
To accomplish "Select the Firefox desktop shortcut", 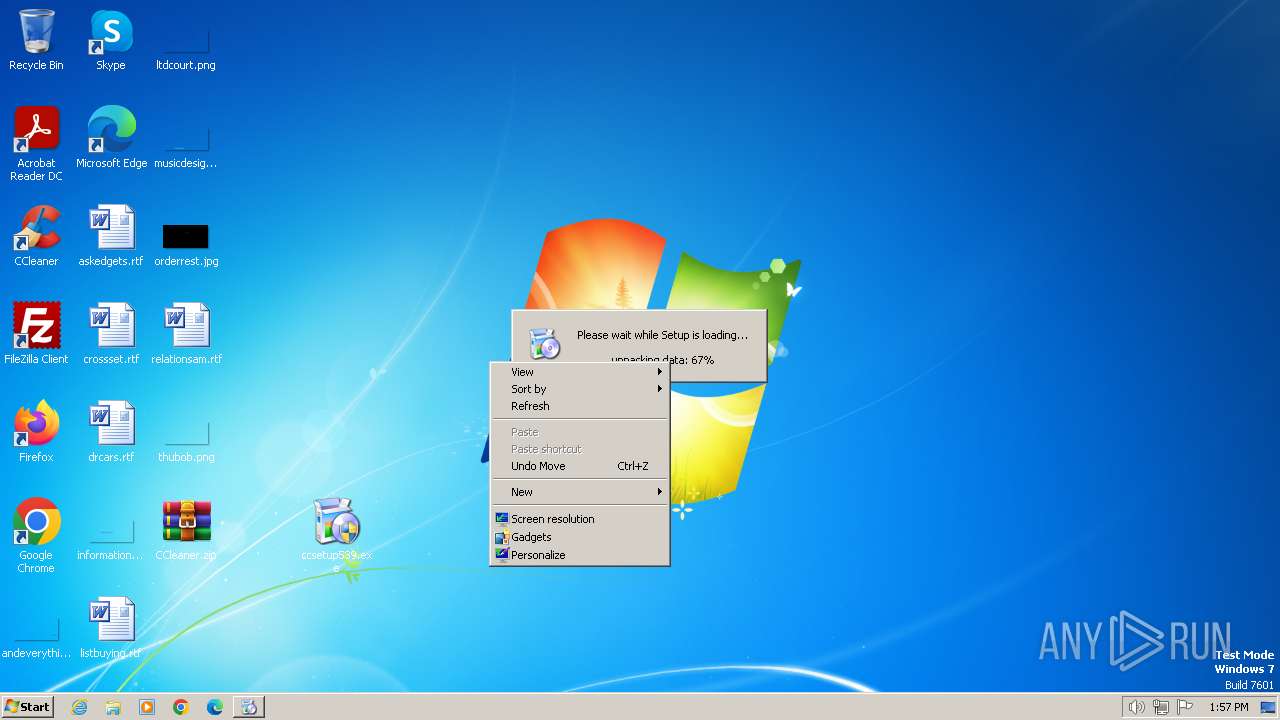I will point(36,432).
